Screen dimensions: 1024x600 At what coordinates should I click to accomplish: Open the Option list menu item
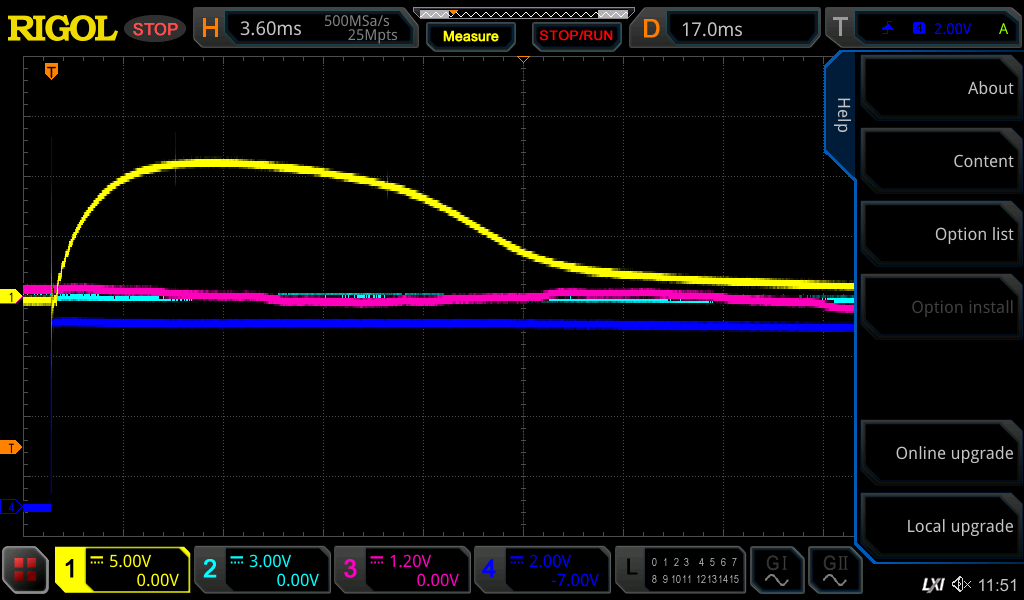(940, 234)
